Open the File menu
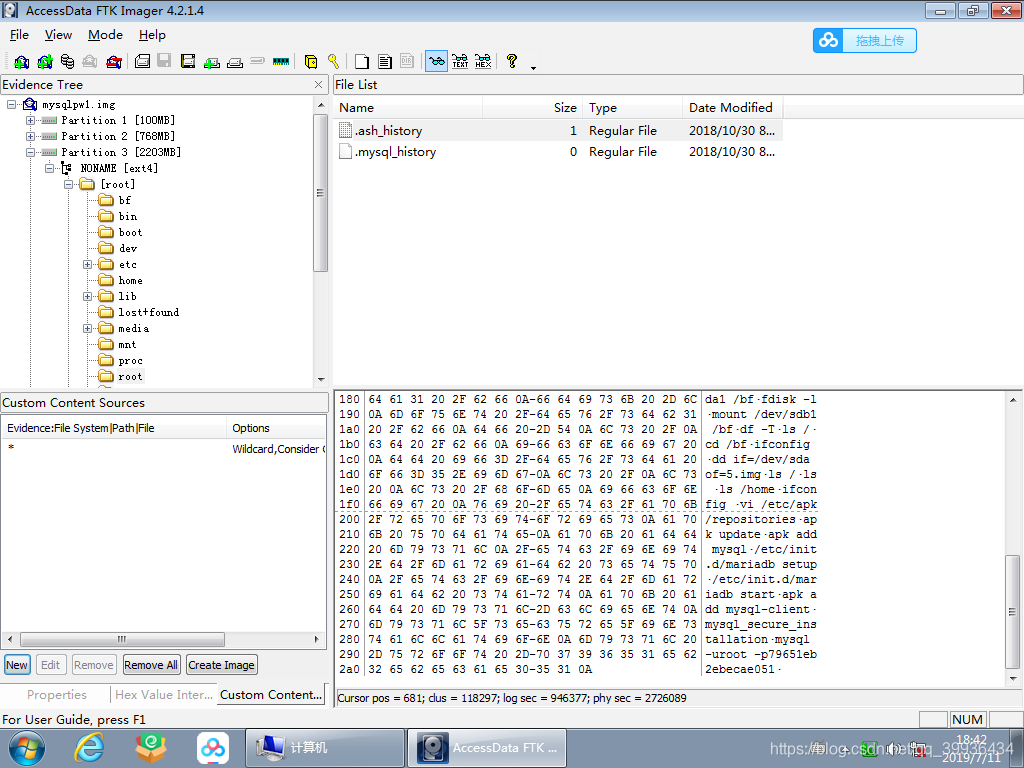Viewport: 1024px width, 768px height. point(19,35)
